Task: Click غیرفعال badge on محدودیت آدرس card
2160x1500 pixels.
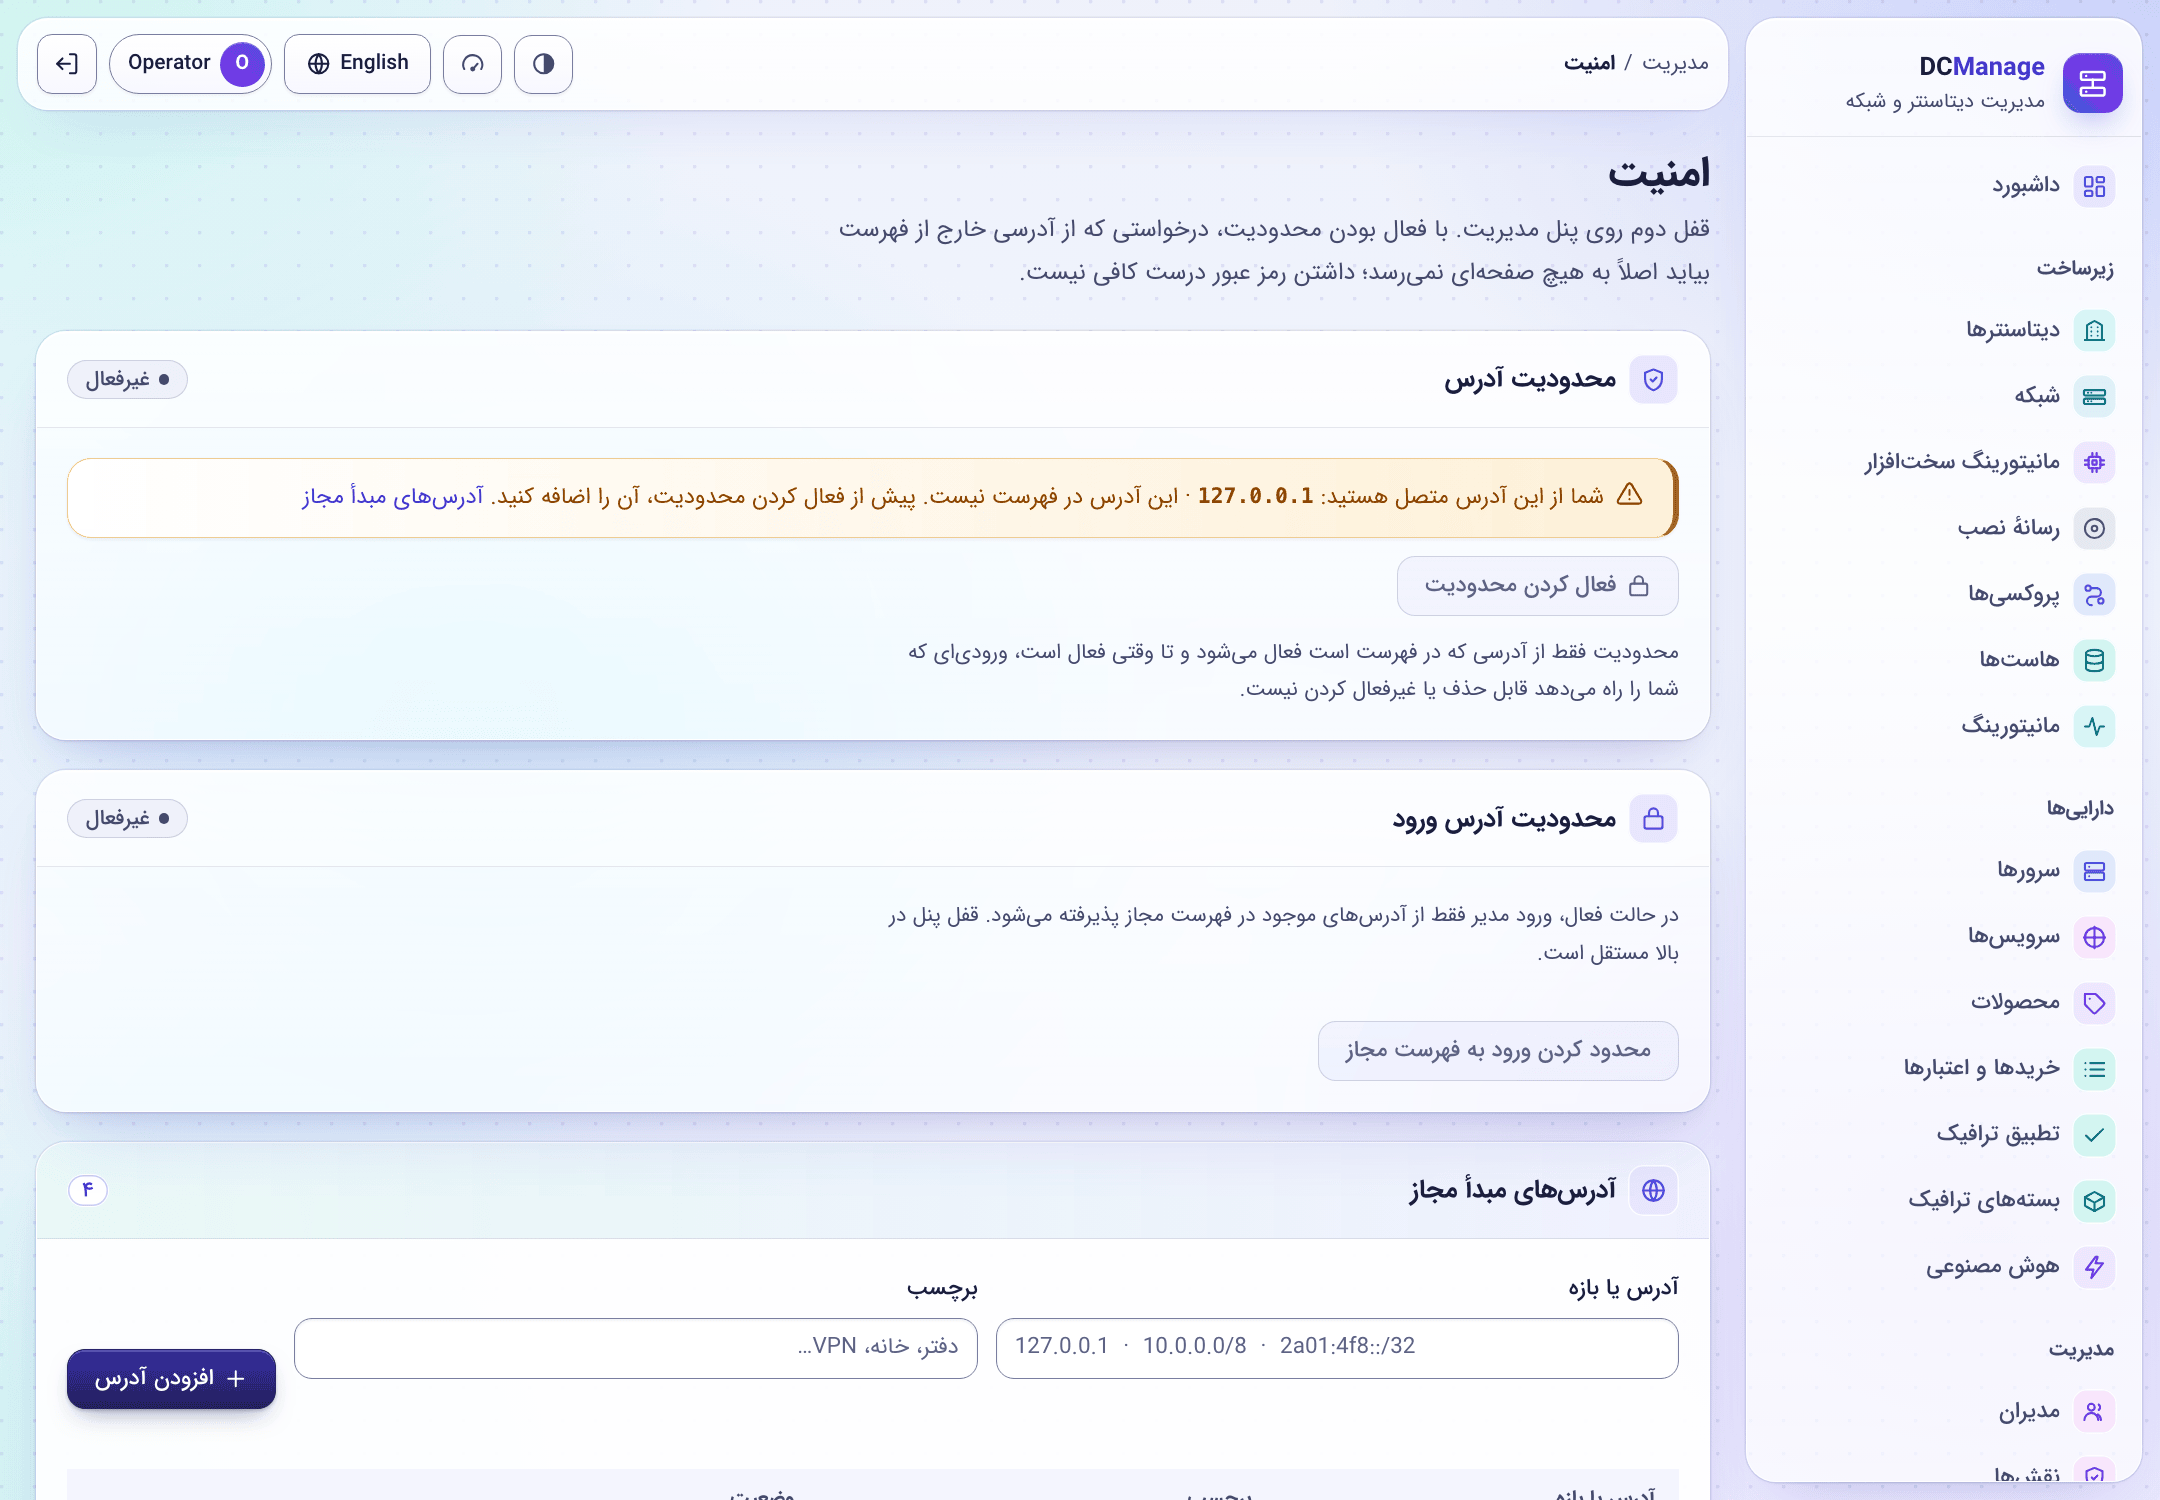Action: pyautogui.click(x=127, y=380)
